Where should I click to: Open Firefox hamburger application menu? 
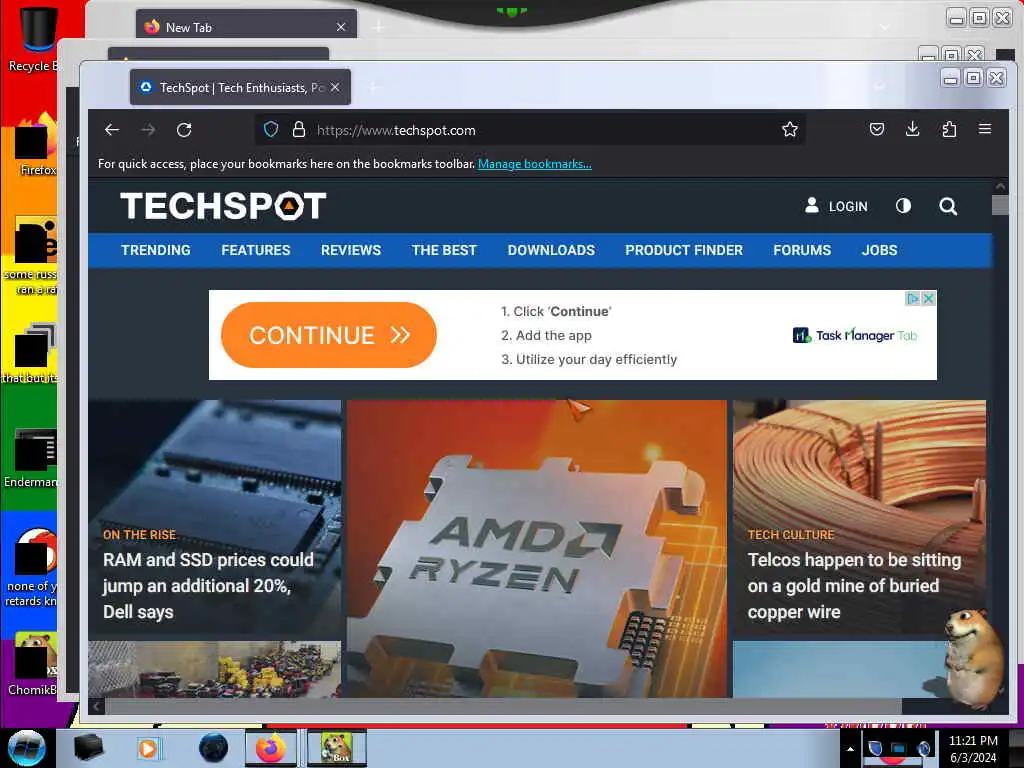pos(985,129)
